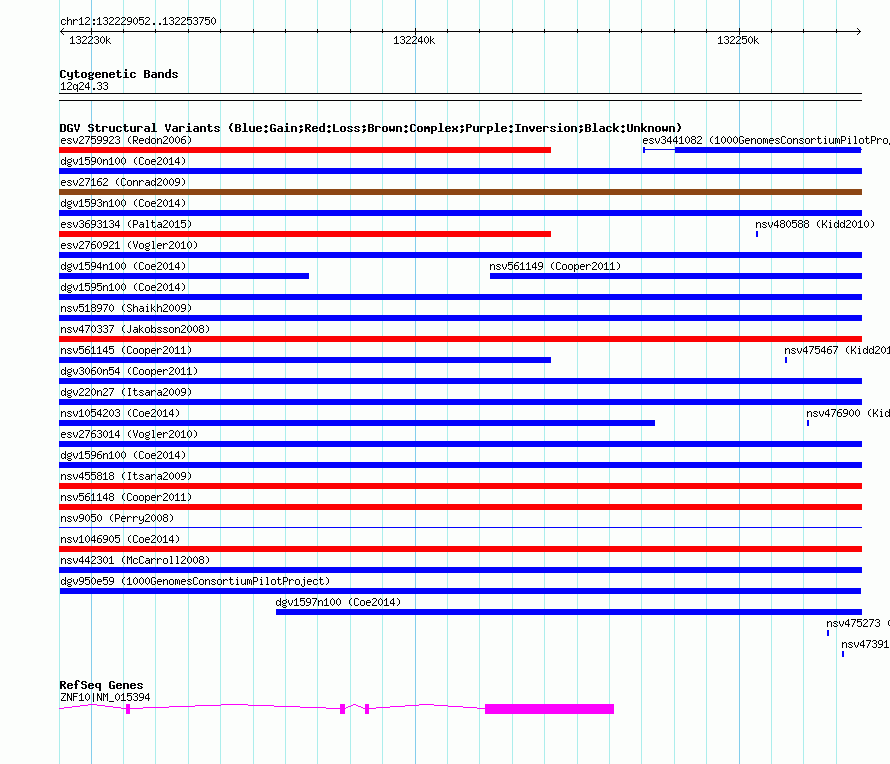890x764 pixels.
Task: Click the dgv1597n100 (Coe2014) blue bar
Action: pyautogui.click(x=569, y=612)
